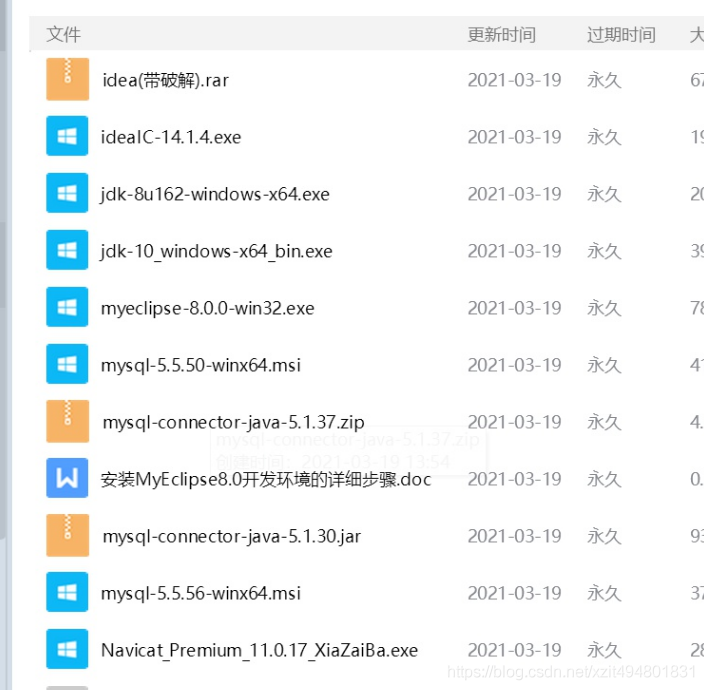Sort by 更新时间 column header
704x690 pixels.
pyautogui.click(x=502, y=35)
